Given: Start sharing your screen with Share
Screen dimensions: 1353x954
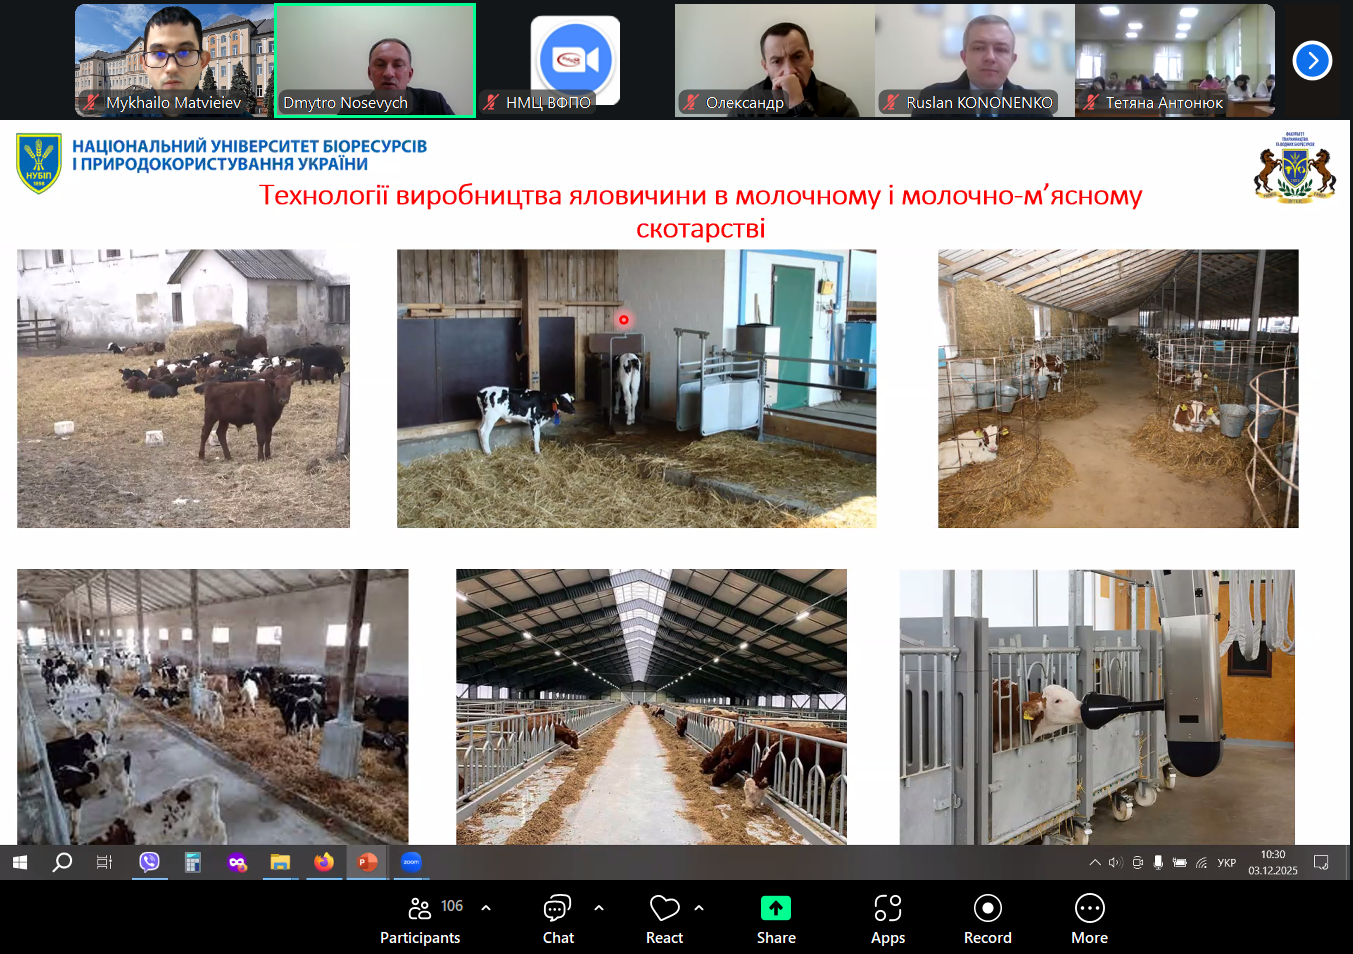Looking at the screenshot, I should click(x=776, y=920).
